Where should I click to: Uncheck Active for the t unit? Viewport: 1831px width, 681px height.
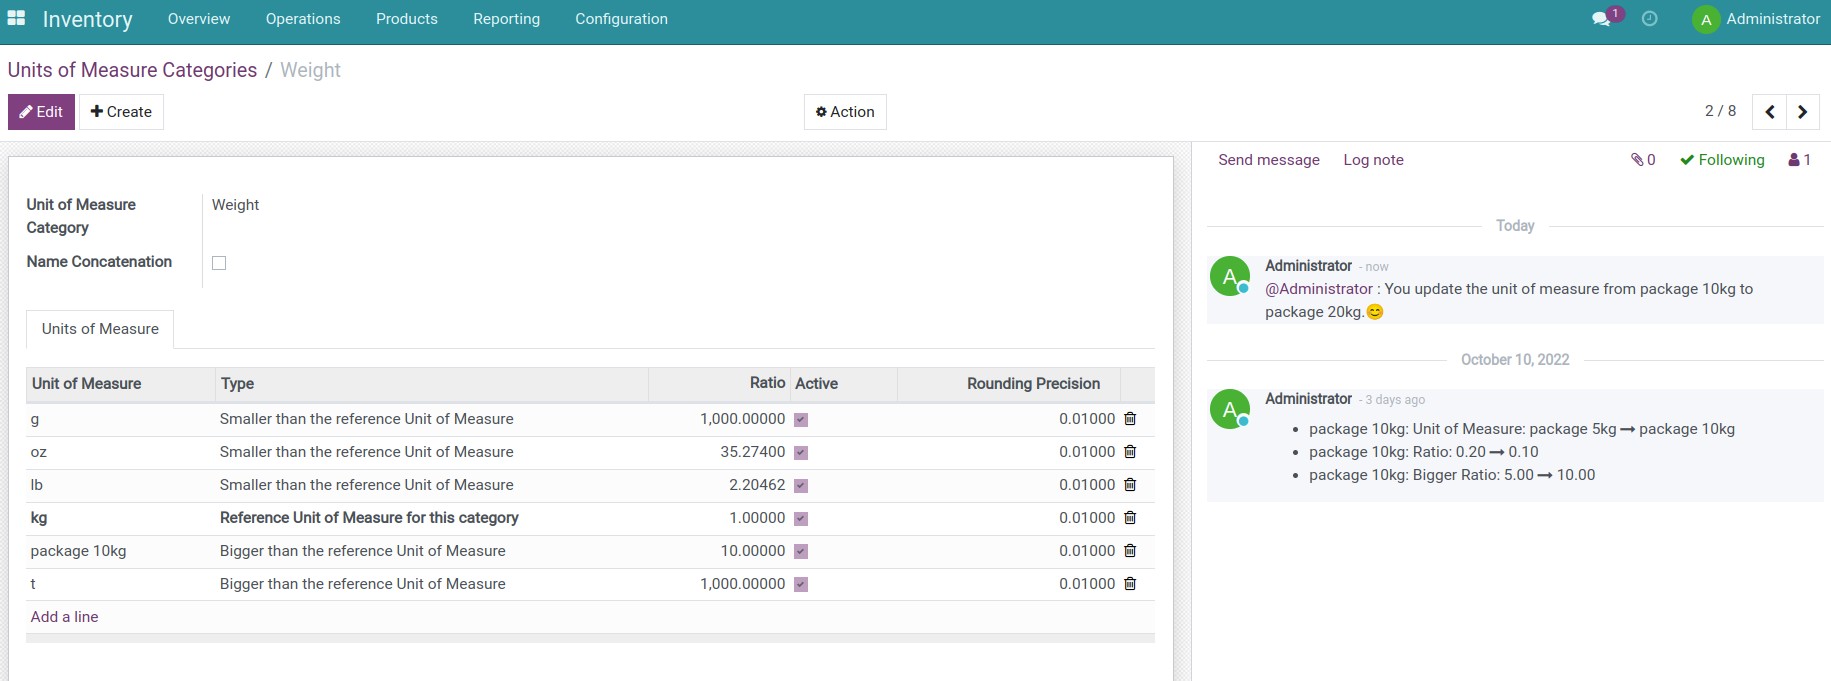click(x=801, y=585)
